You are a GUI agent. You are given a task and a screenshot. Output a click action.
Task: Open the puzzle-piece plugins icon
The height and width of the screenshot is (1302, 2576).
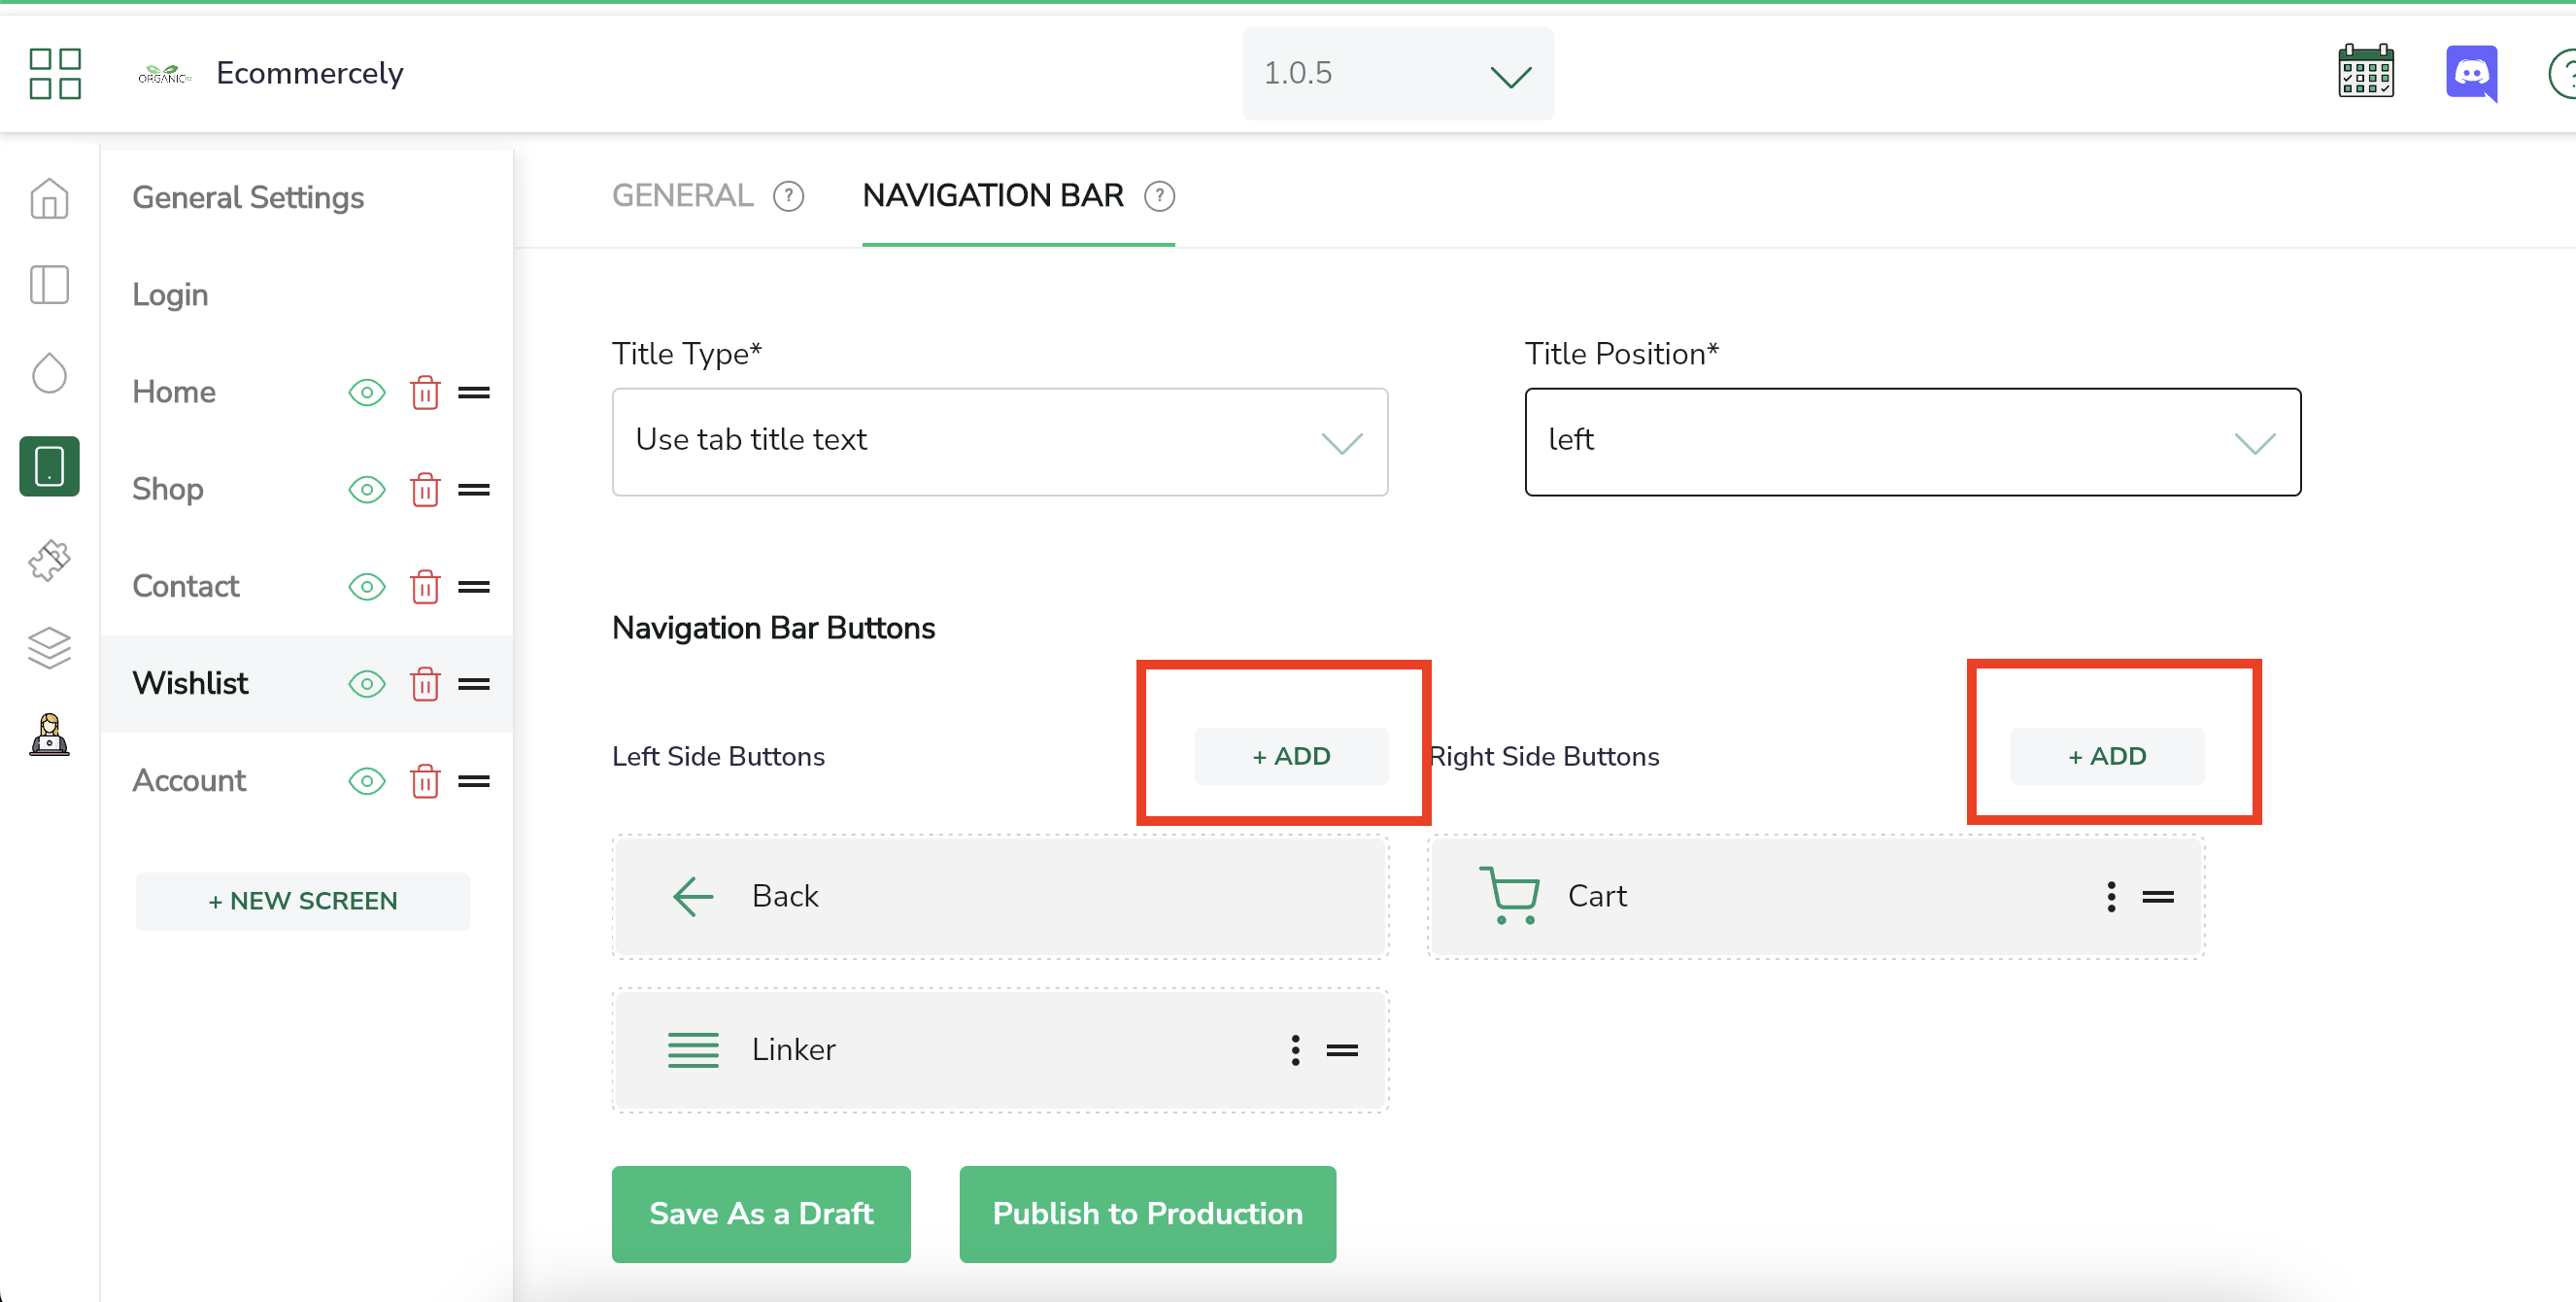click(49, 561)
